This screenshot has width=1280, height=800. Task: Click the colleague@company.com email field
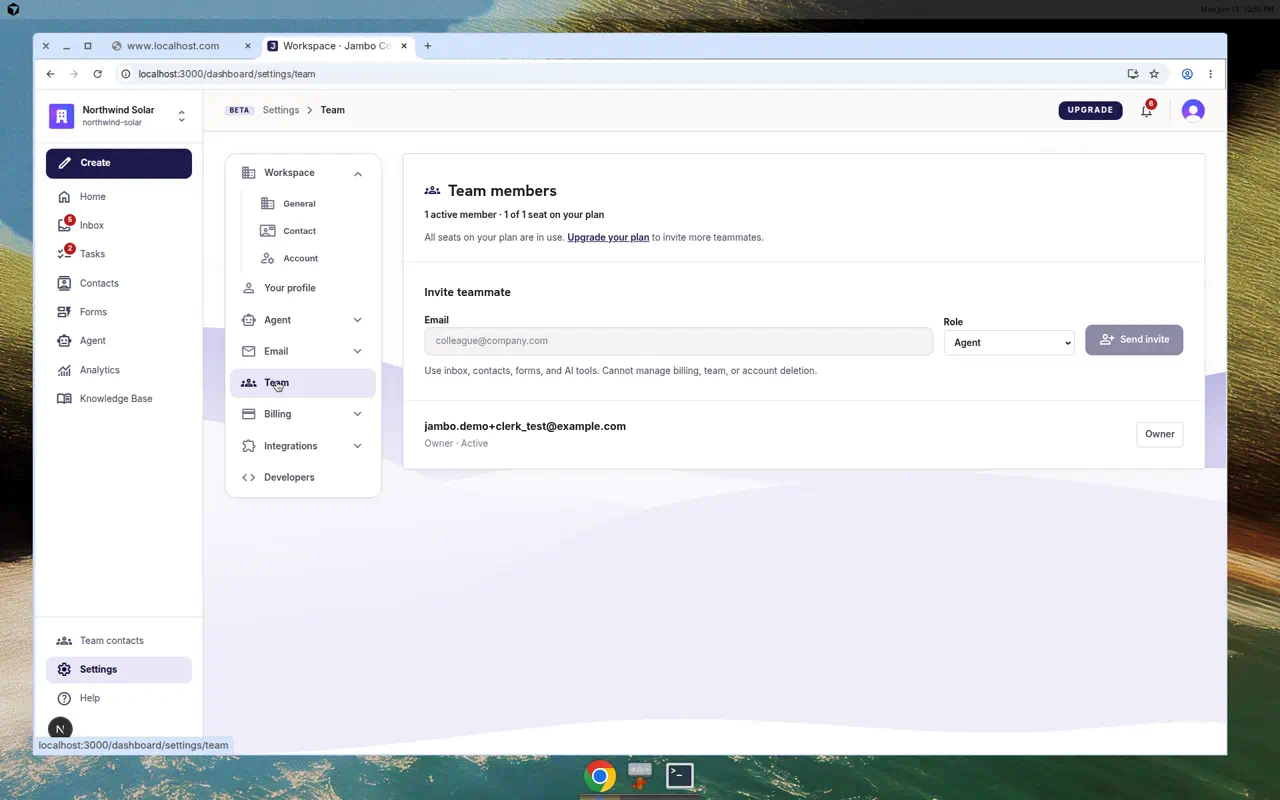click(678, 341)
